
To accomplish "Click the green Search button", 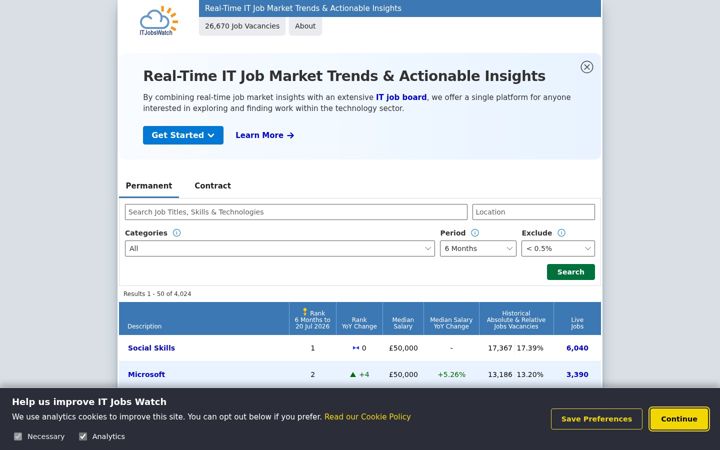I will tap(570, 272).
